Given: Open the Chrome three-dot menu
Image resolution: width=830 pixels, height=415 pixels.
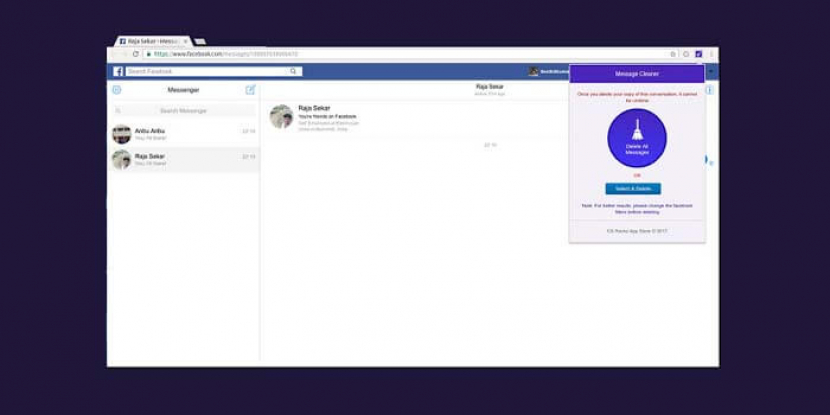Looking at the screenshot, I should 711,54.
